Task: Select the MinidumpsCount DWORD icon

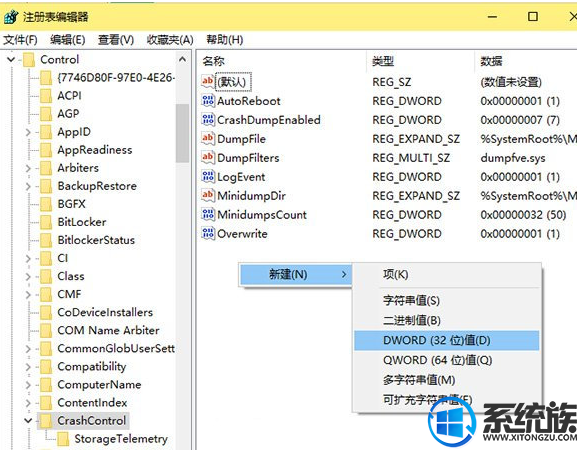Action: click(208, 214)
